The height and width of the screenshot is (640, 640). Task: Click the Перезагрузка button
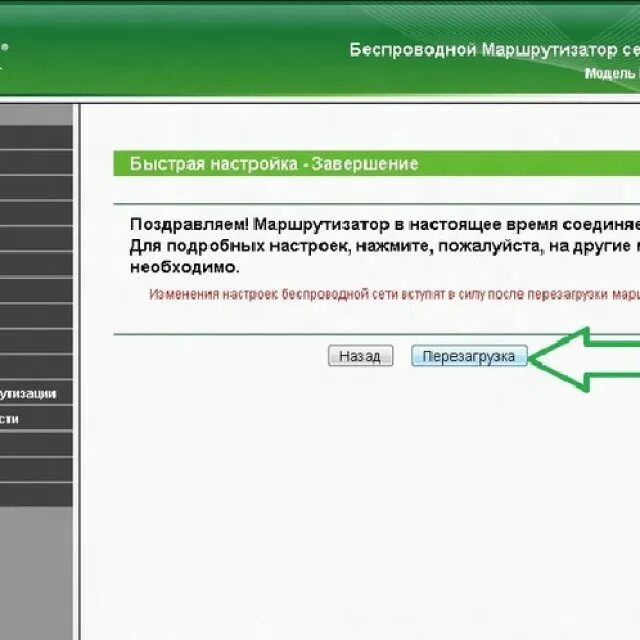point(469,356)
